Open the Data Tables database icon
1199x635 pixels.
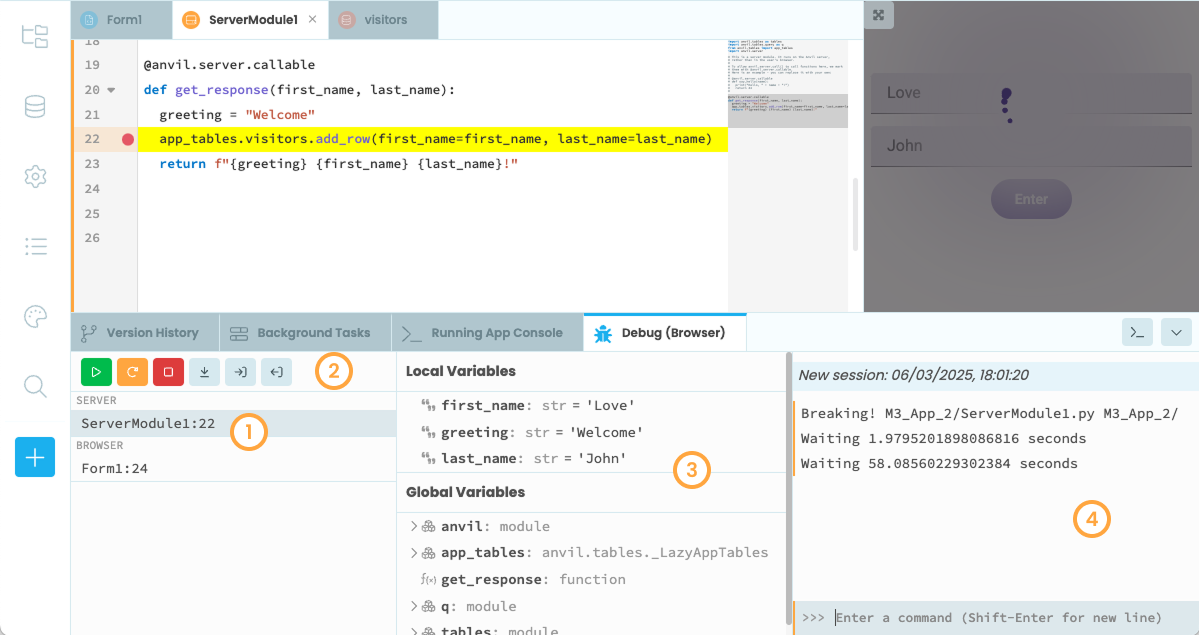tap(34, 106)
